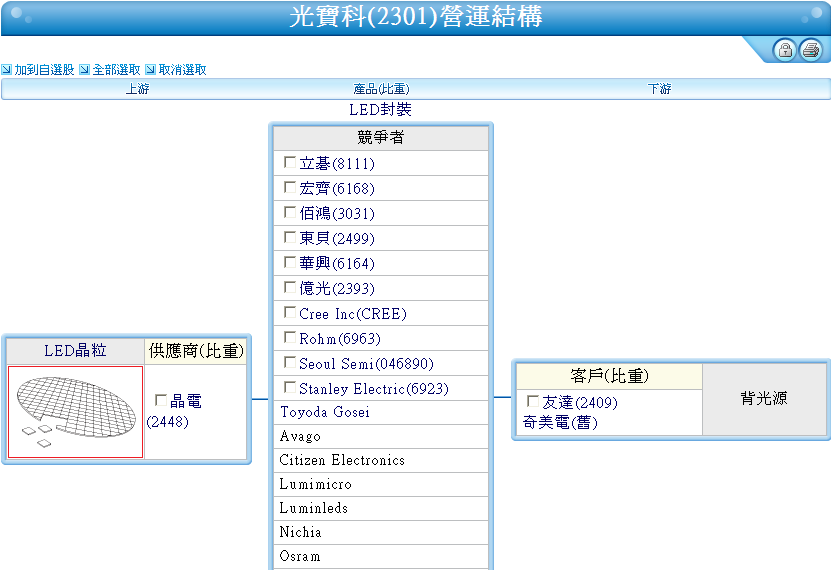
Task: Click the Toyoda Gosei row
Action: point(381,412)
